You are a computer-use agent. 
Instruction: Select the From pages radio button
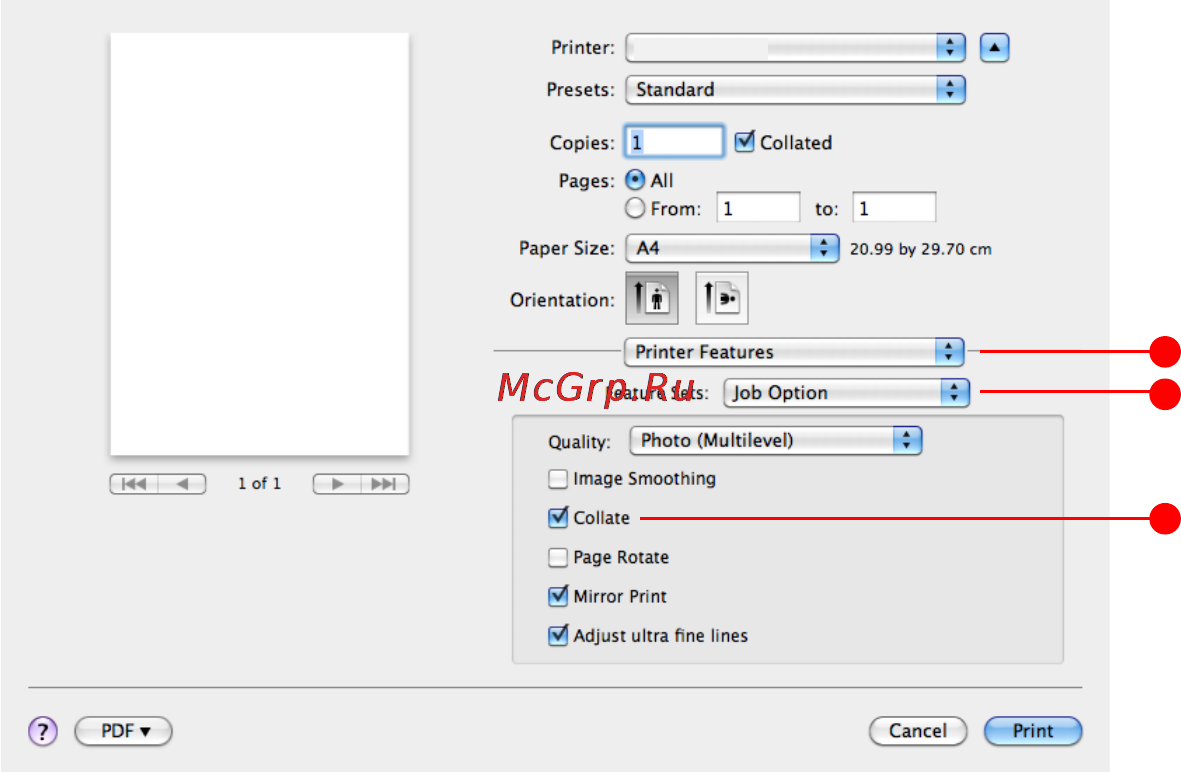(x=635, y=208)
